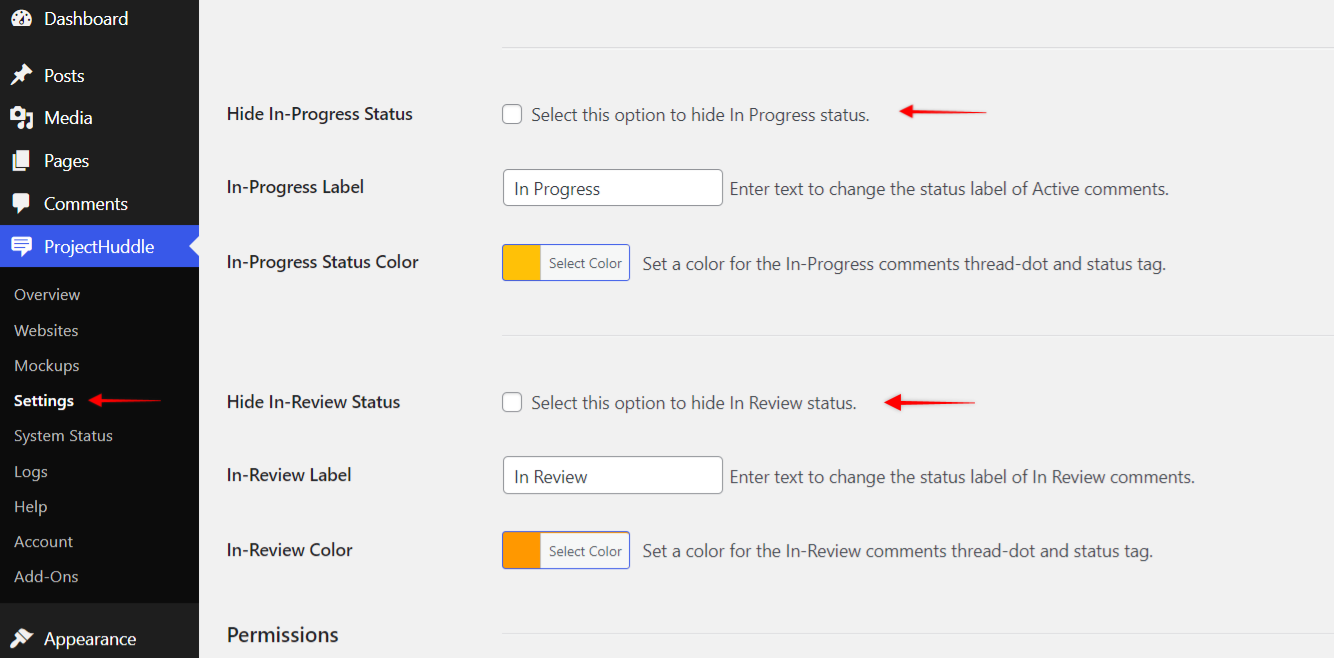Click the yellow In-Progress color swatch
This screenshot has height=658, width=1334.
tap(522, 263)
